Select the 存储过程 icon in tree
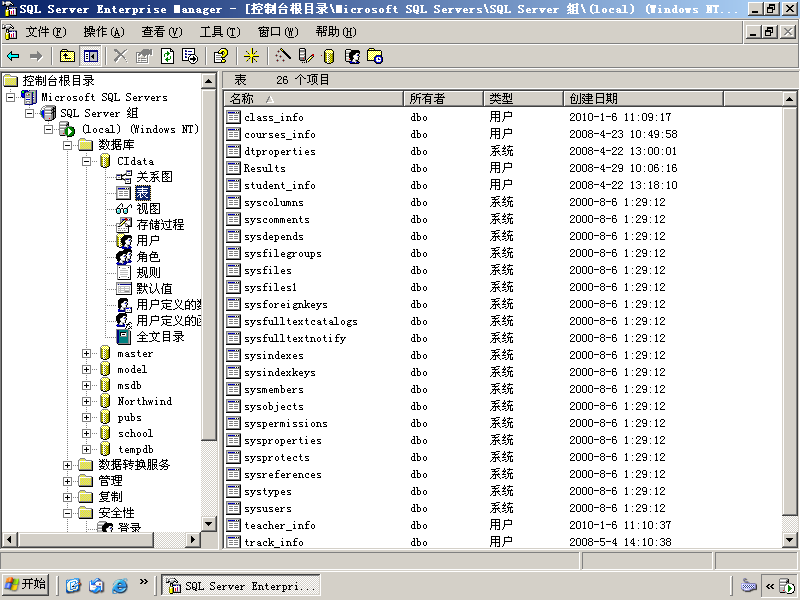This screenshot has width=800, height=600. point(123,224)
